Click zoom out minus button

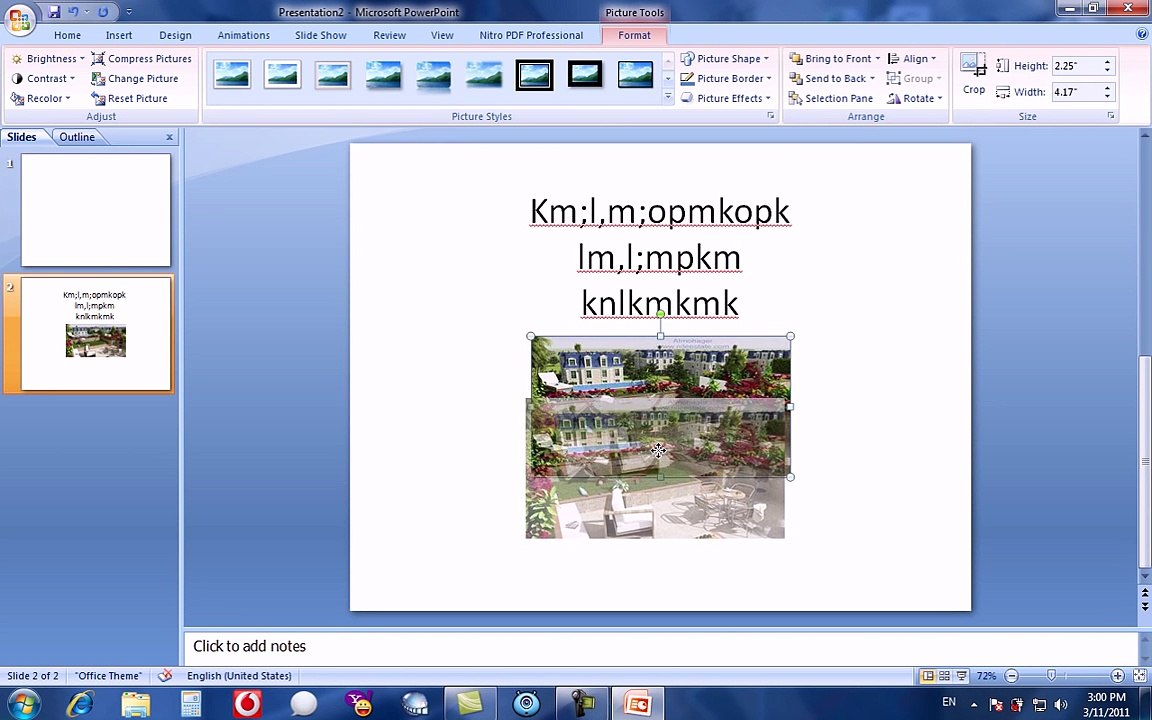click(x=1012, y=676)
